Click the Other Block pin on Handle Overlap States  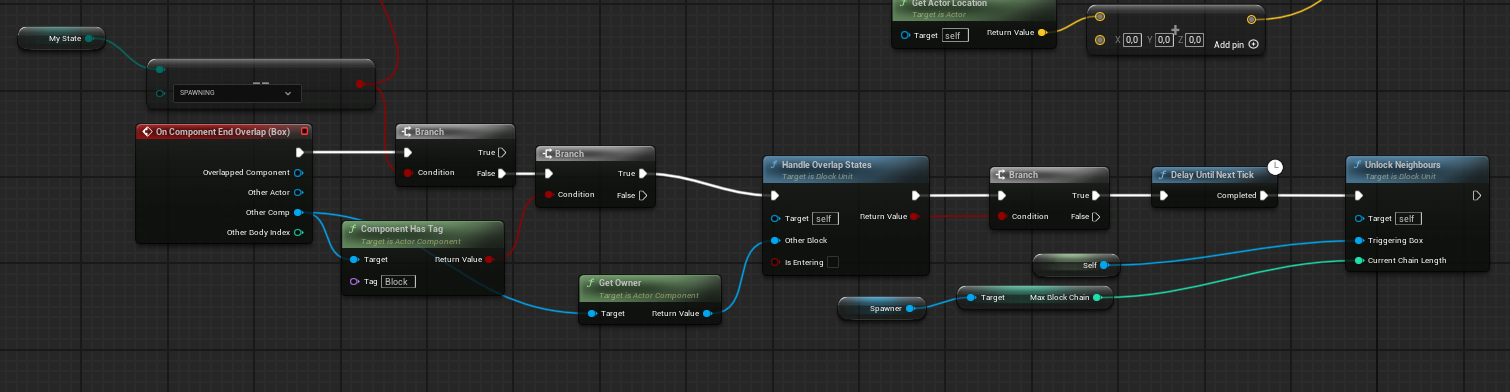coord(775,241)
